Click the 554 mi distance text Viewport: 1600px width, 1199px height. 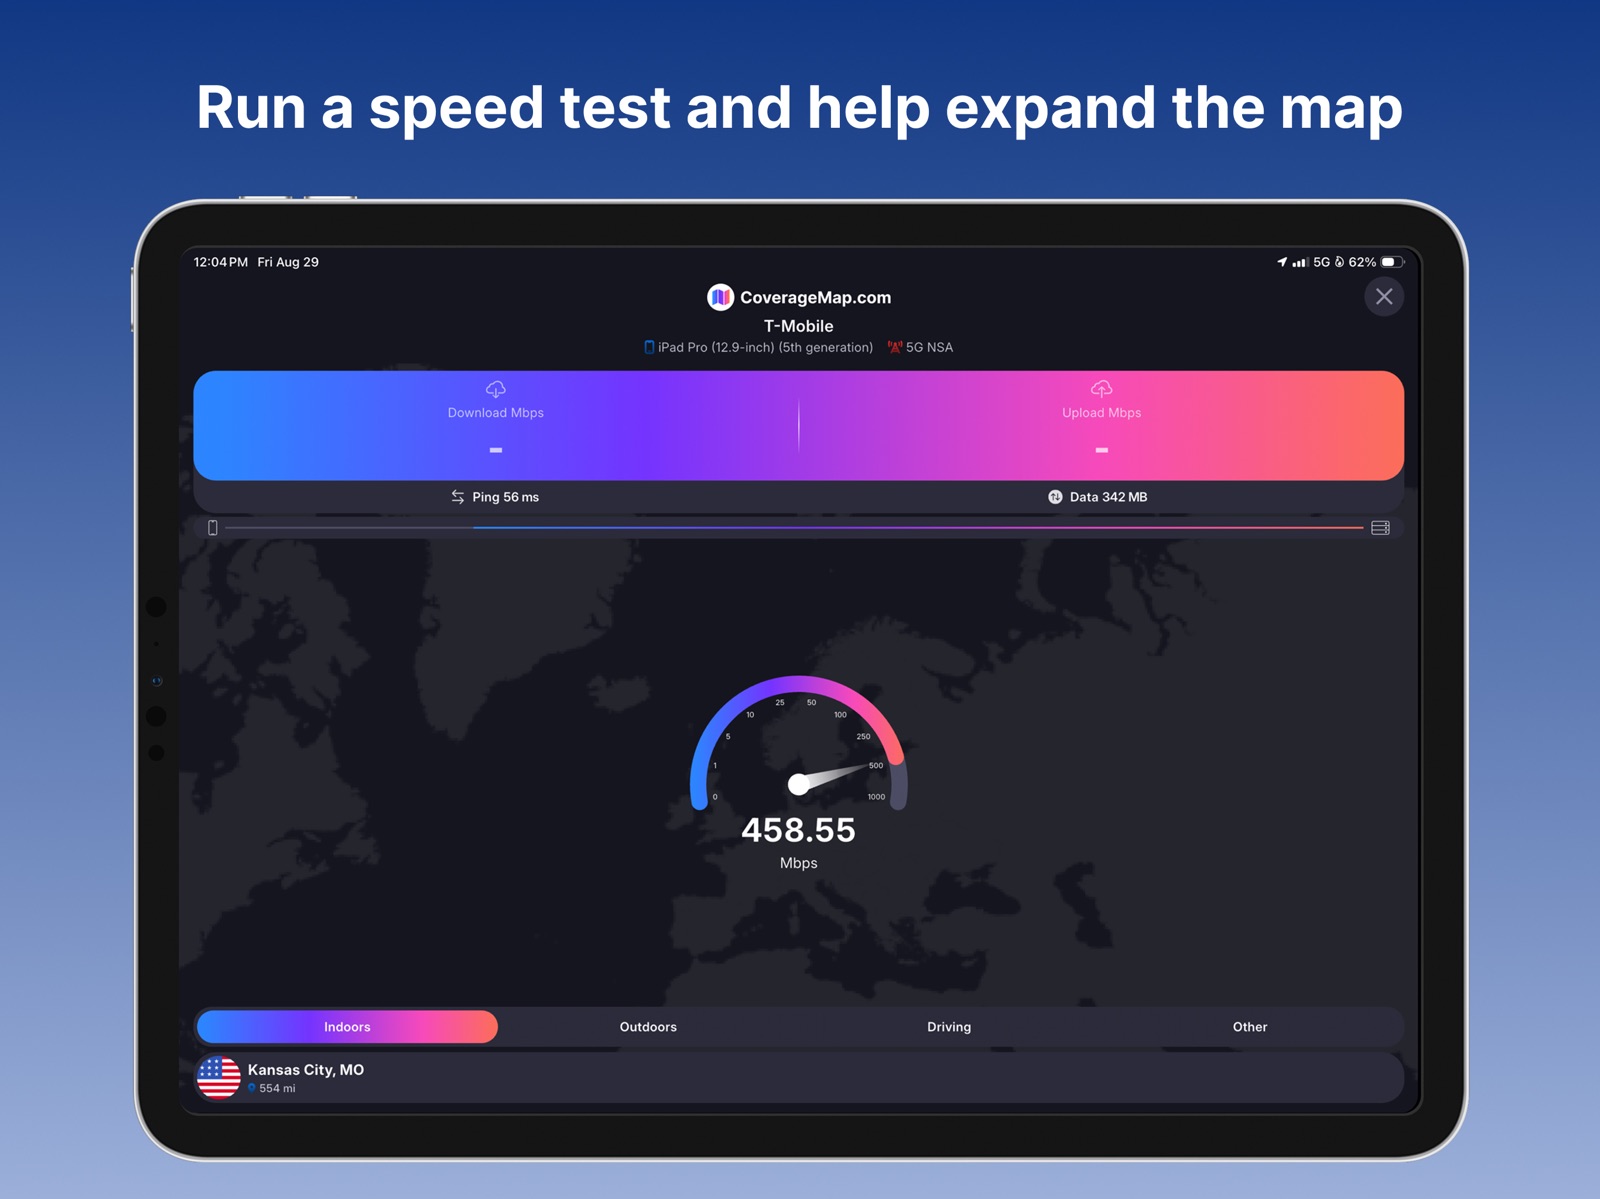[x=277, y=1088]
